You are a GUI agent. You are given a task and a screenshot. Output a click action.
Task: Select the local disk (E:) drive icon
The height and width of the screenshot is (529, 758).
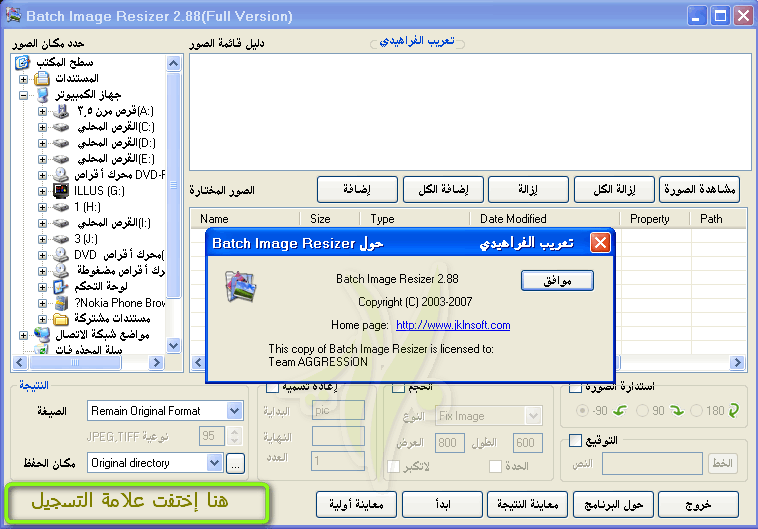(61, 159)
